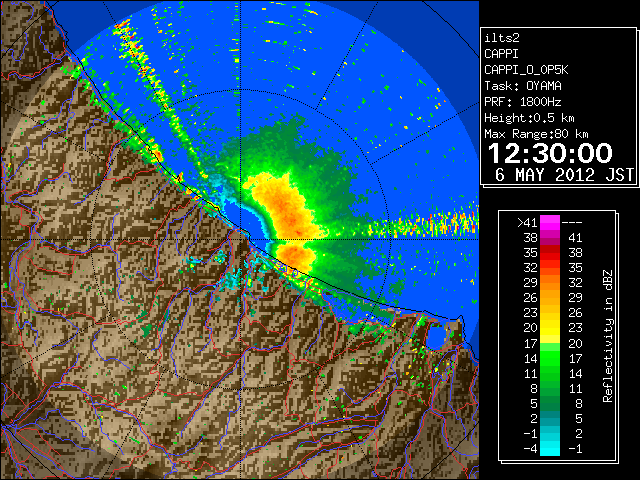The height and width of the screenshot is (480, 640).
Task: Click the '6 MAY 2012 JST' date
Action: [564, 175]
